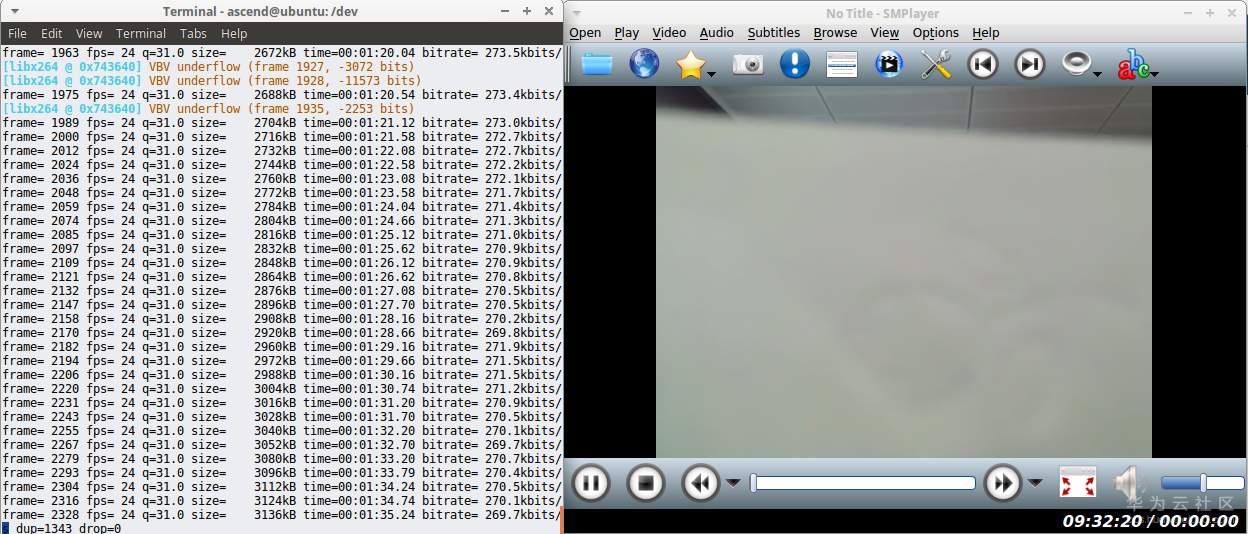Click terminal line with VBV underflow frame 1935
Viewport: 1248px width, 534px height.
(x=208, y=109)
